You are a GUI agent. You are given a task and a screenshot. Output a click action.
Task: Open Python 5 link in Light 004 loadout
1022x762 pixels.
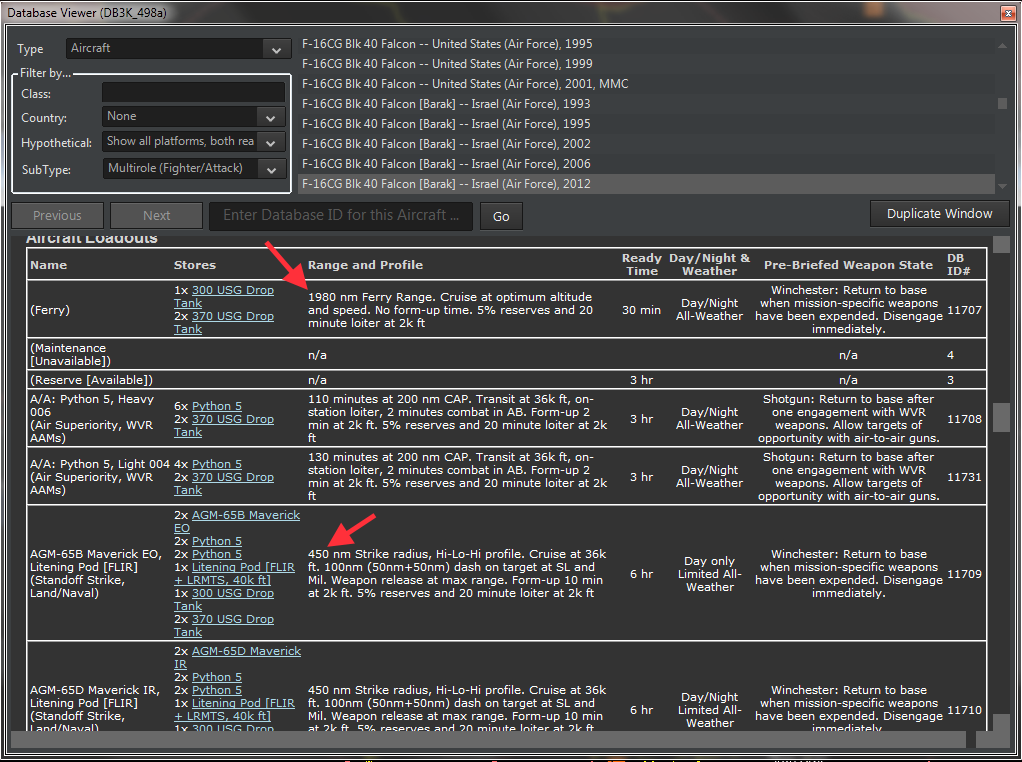(216, 464)
